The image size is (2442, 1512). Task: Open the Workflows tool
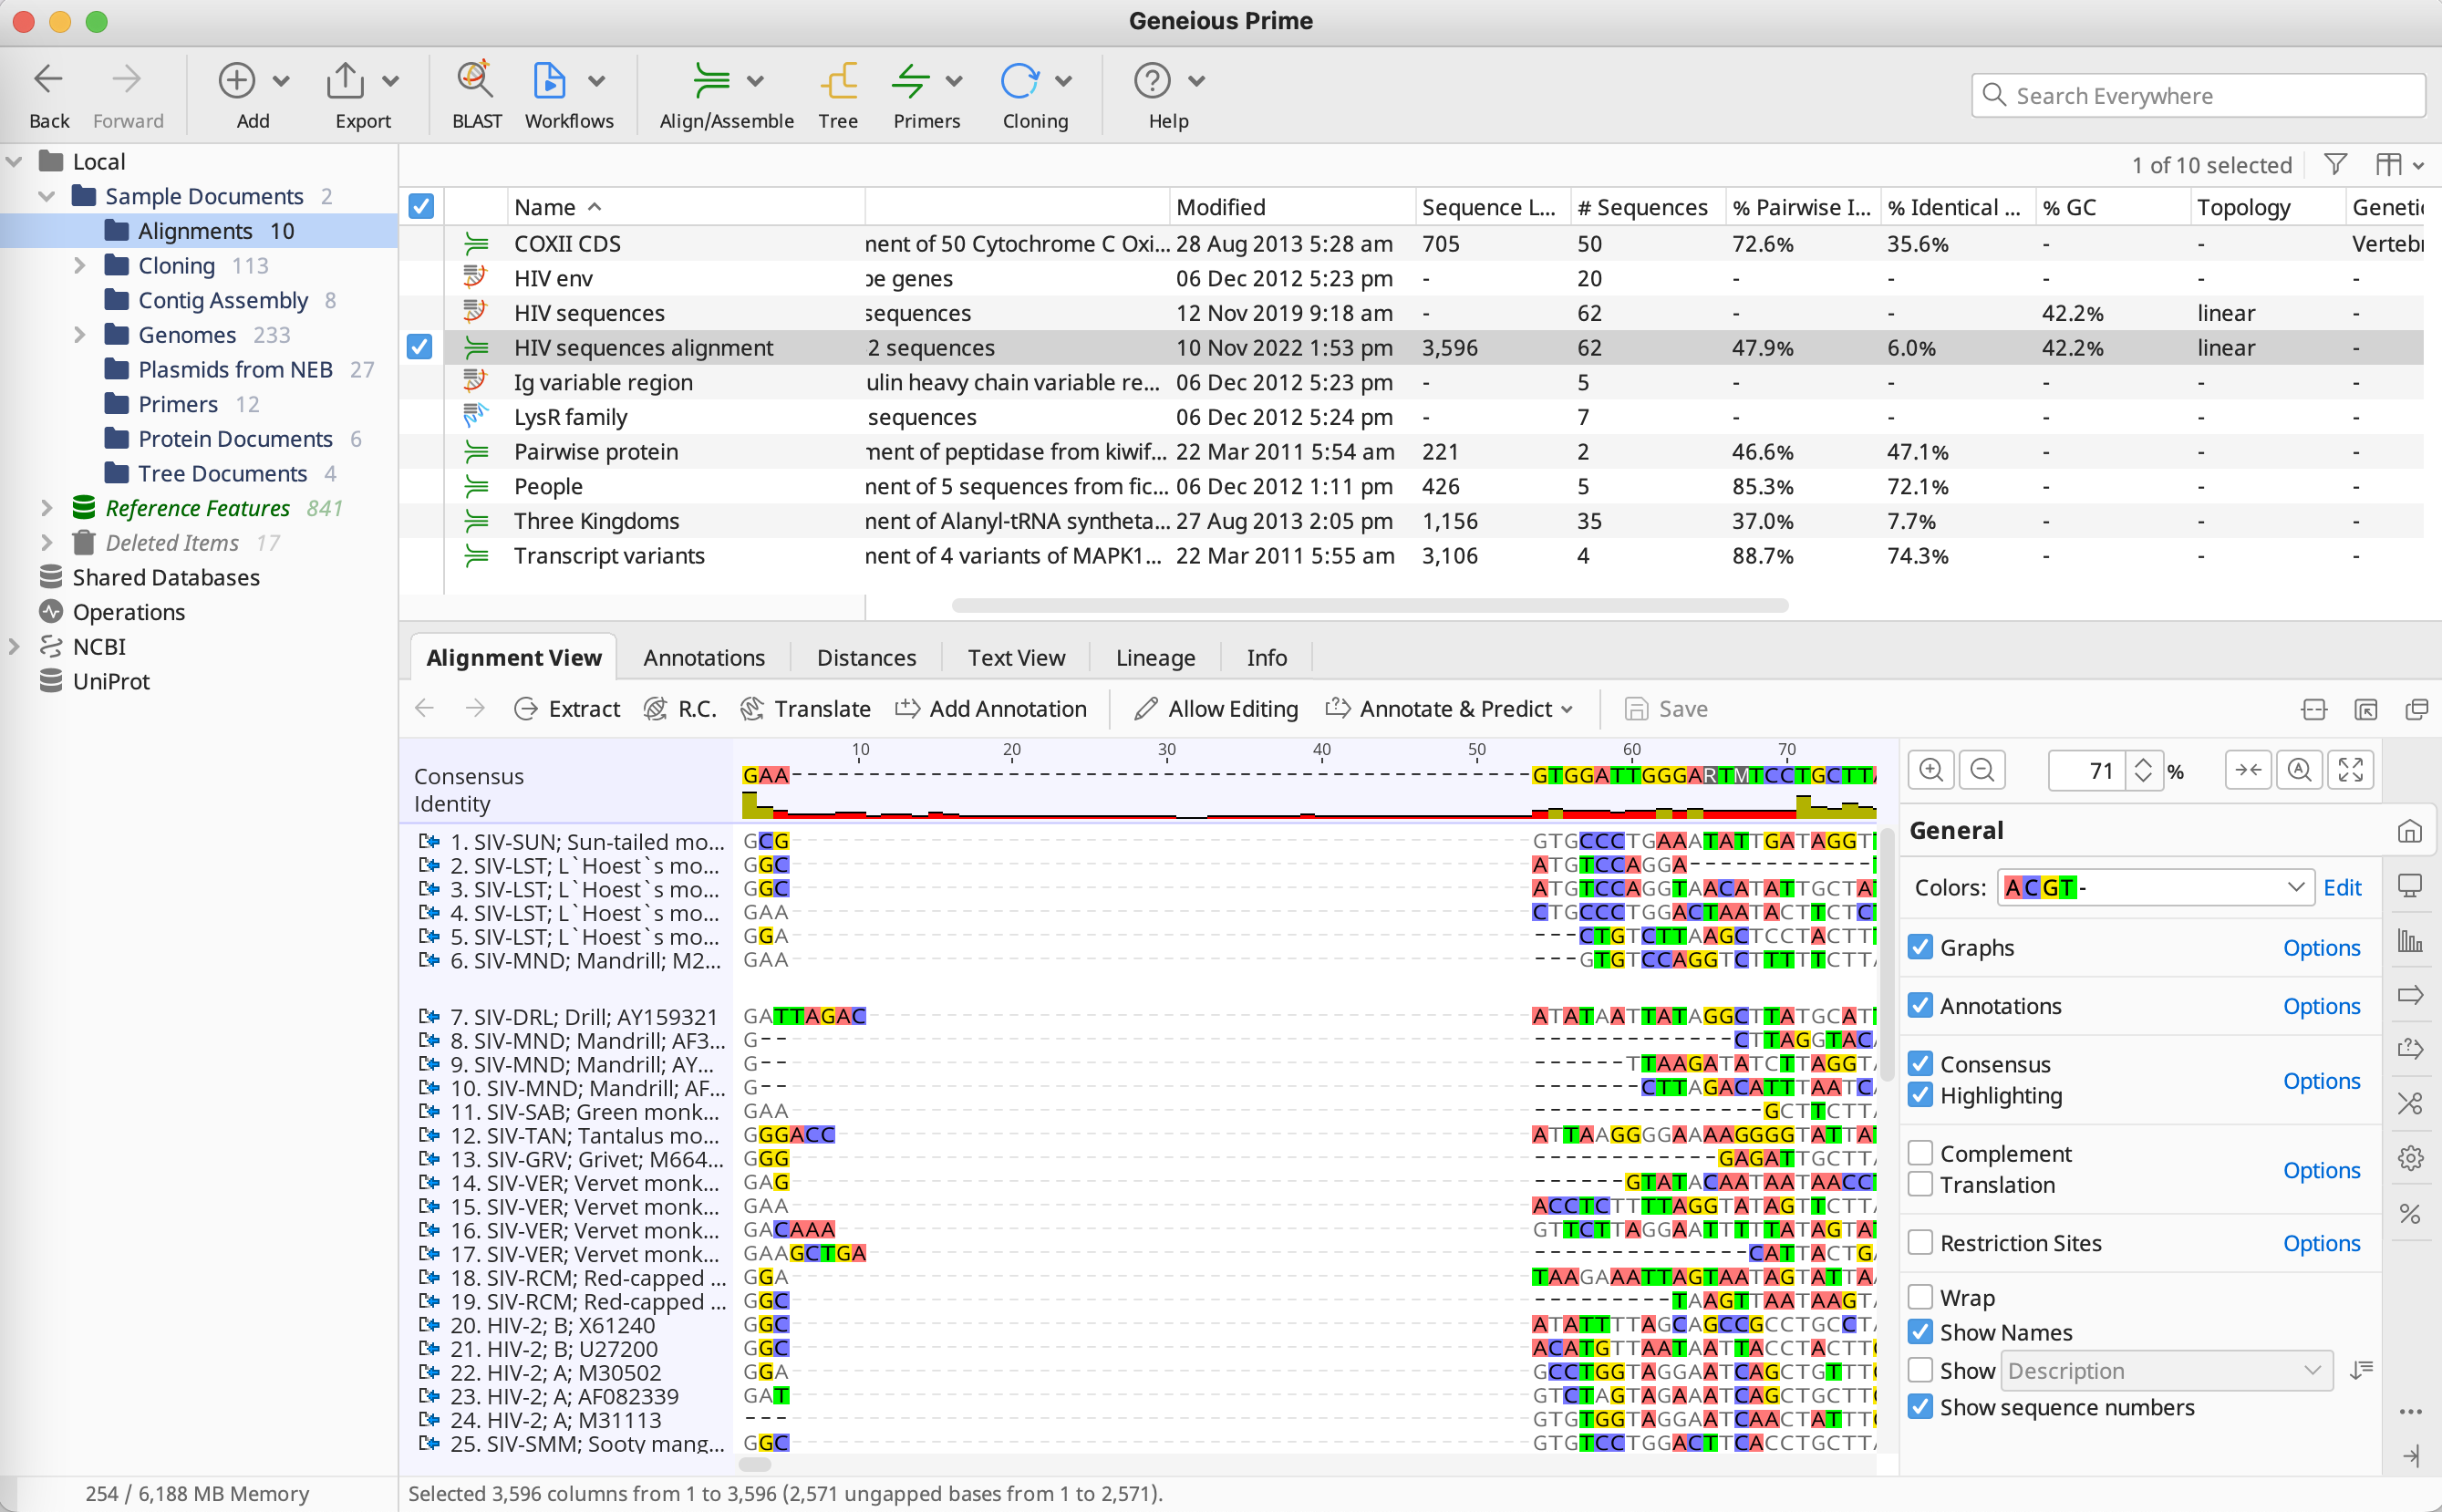click(549, 81)
